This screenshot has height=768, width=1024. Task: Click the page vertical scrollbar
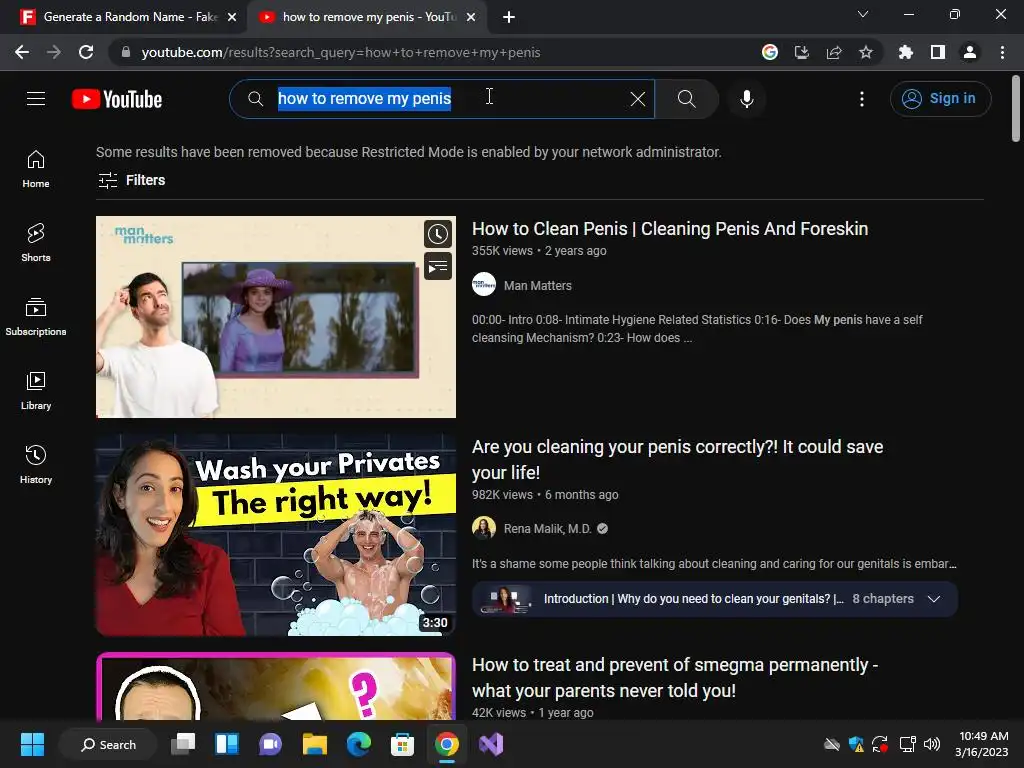click(1016, 108)
